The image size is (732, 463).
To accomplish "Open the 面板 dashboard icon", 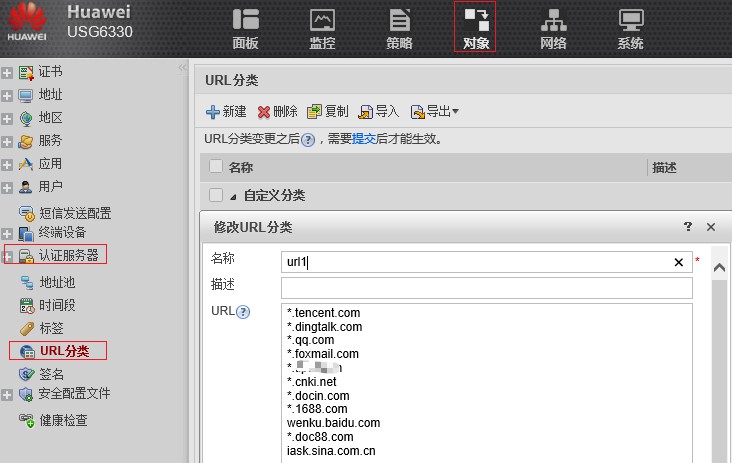I will pos(245,27).
